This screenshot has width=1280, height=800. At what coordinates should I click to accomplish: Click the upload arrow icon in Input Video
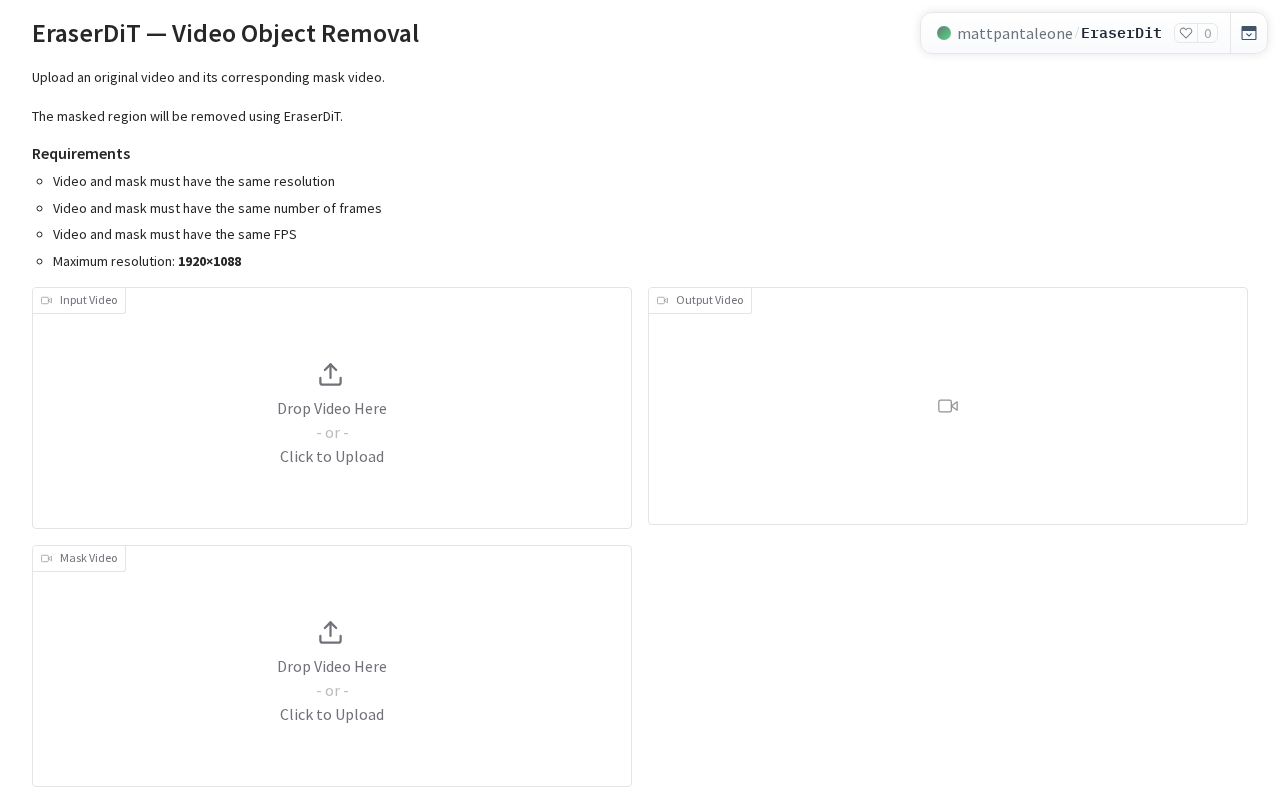[x=330, y=374]
